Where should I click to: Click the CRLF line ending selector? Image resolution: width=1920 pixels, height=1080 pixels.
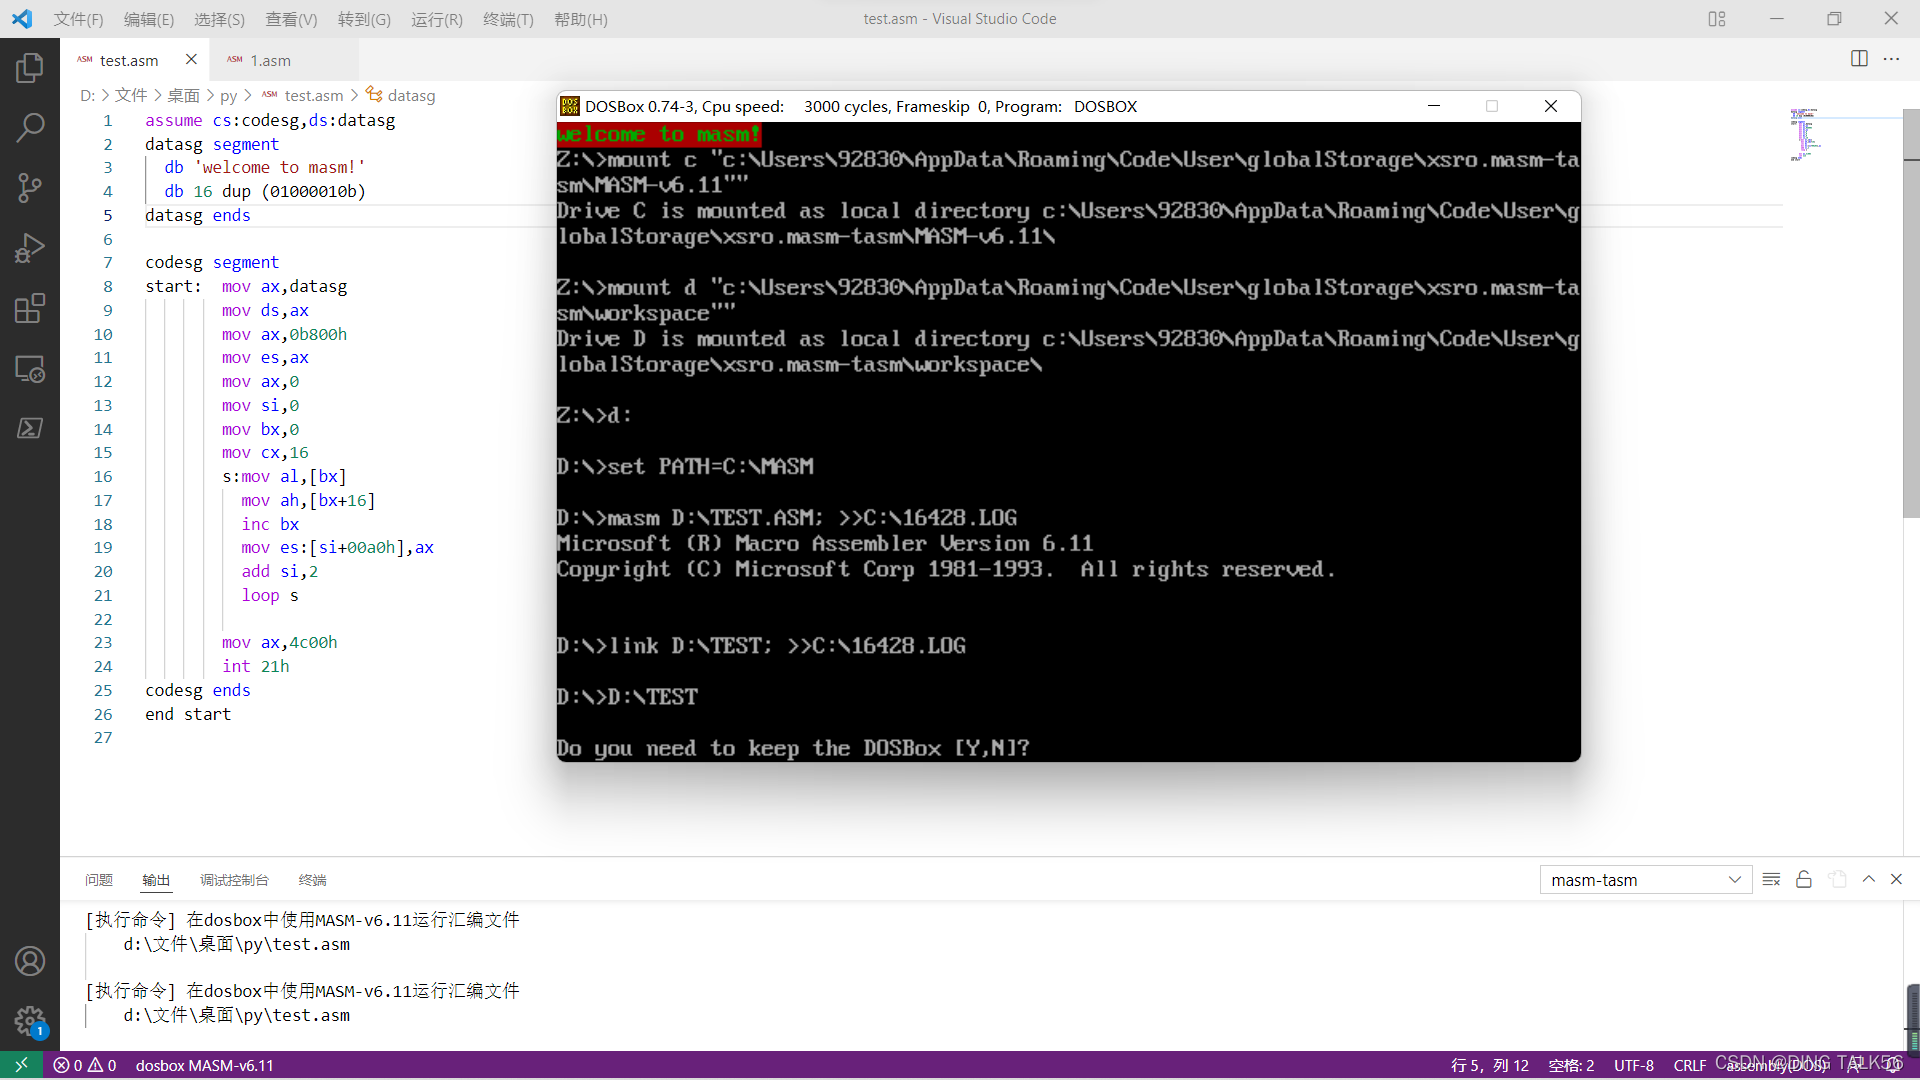click(1689, 1066)
